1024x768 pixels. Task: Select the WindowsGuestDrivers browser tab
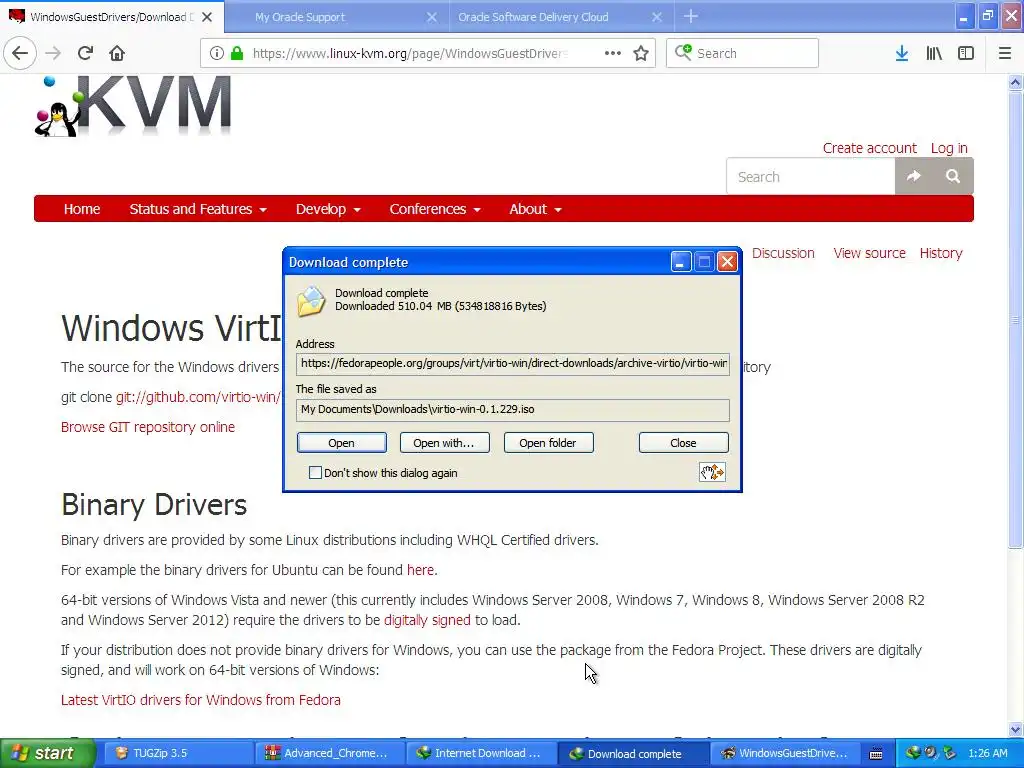click(112, 17)
